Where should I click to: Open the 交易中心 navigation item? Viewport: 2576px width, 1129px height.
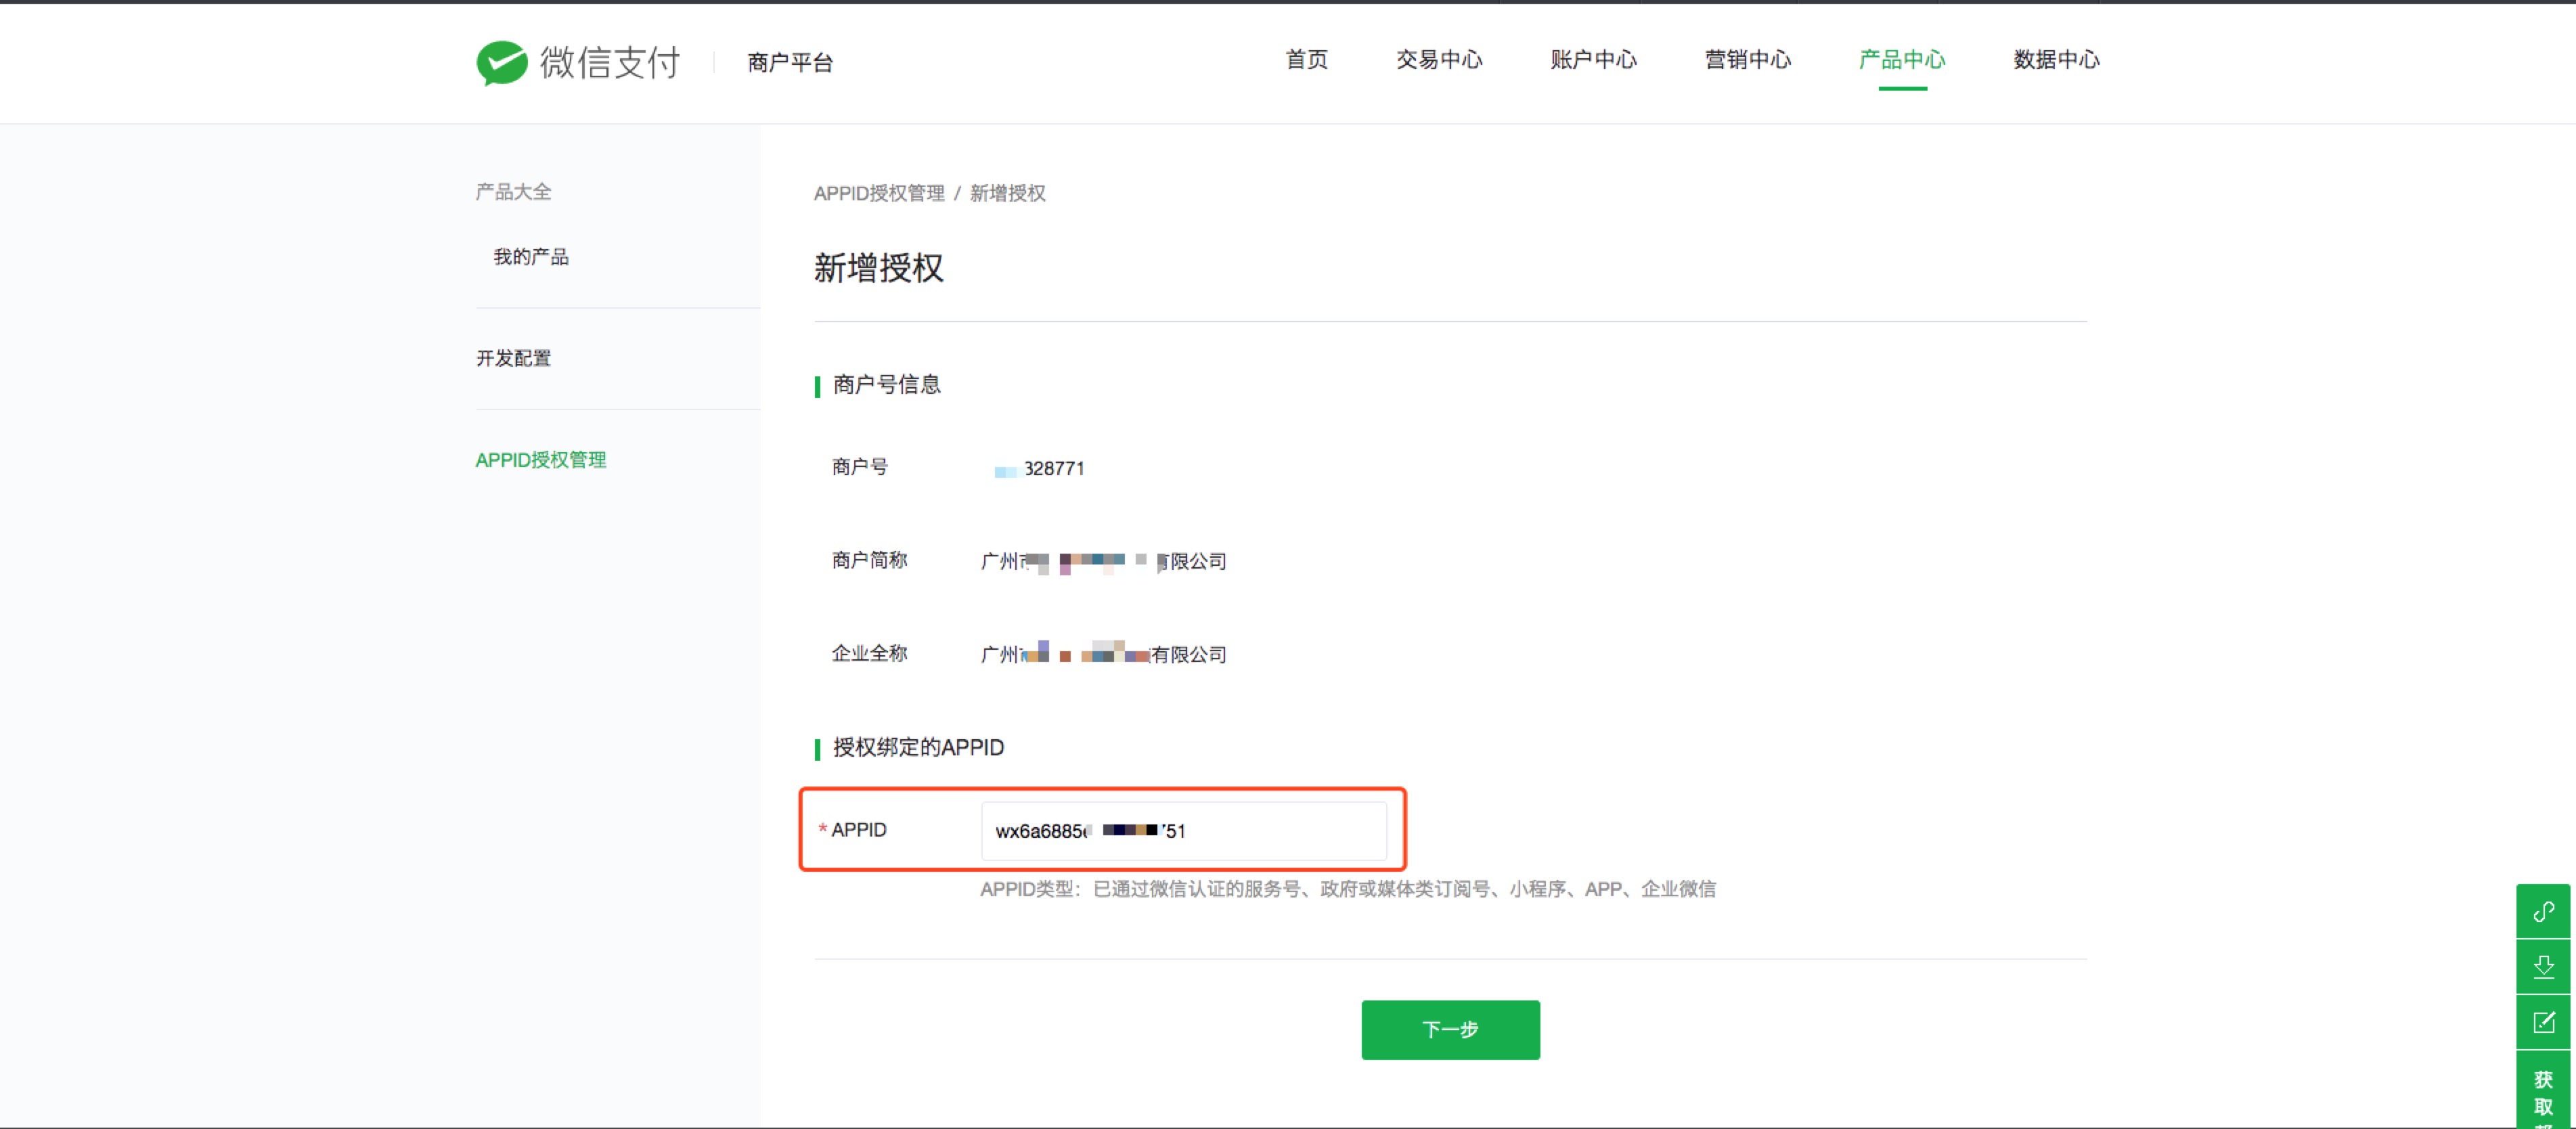(1439, 60)
